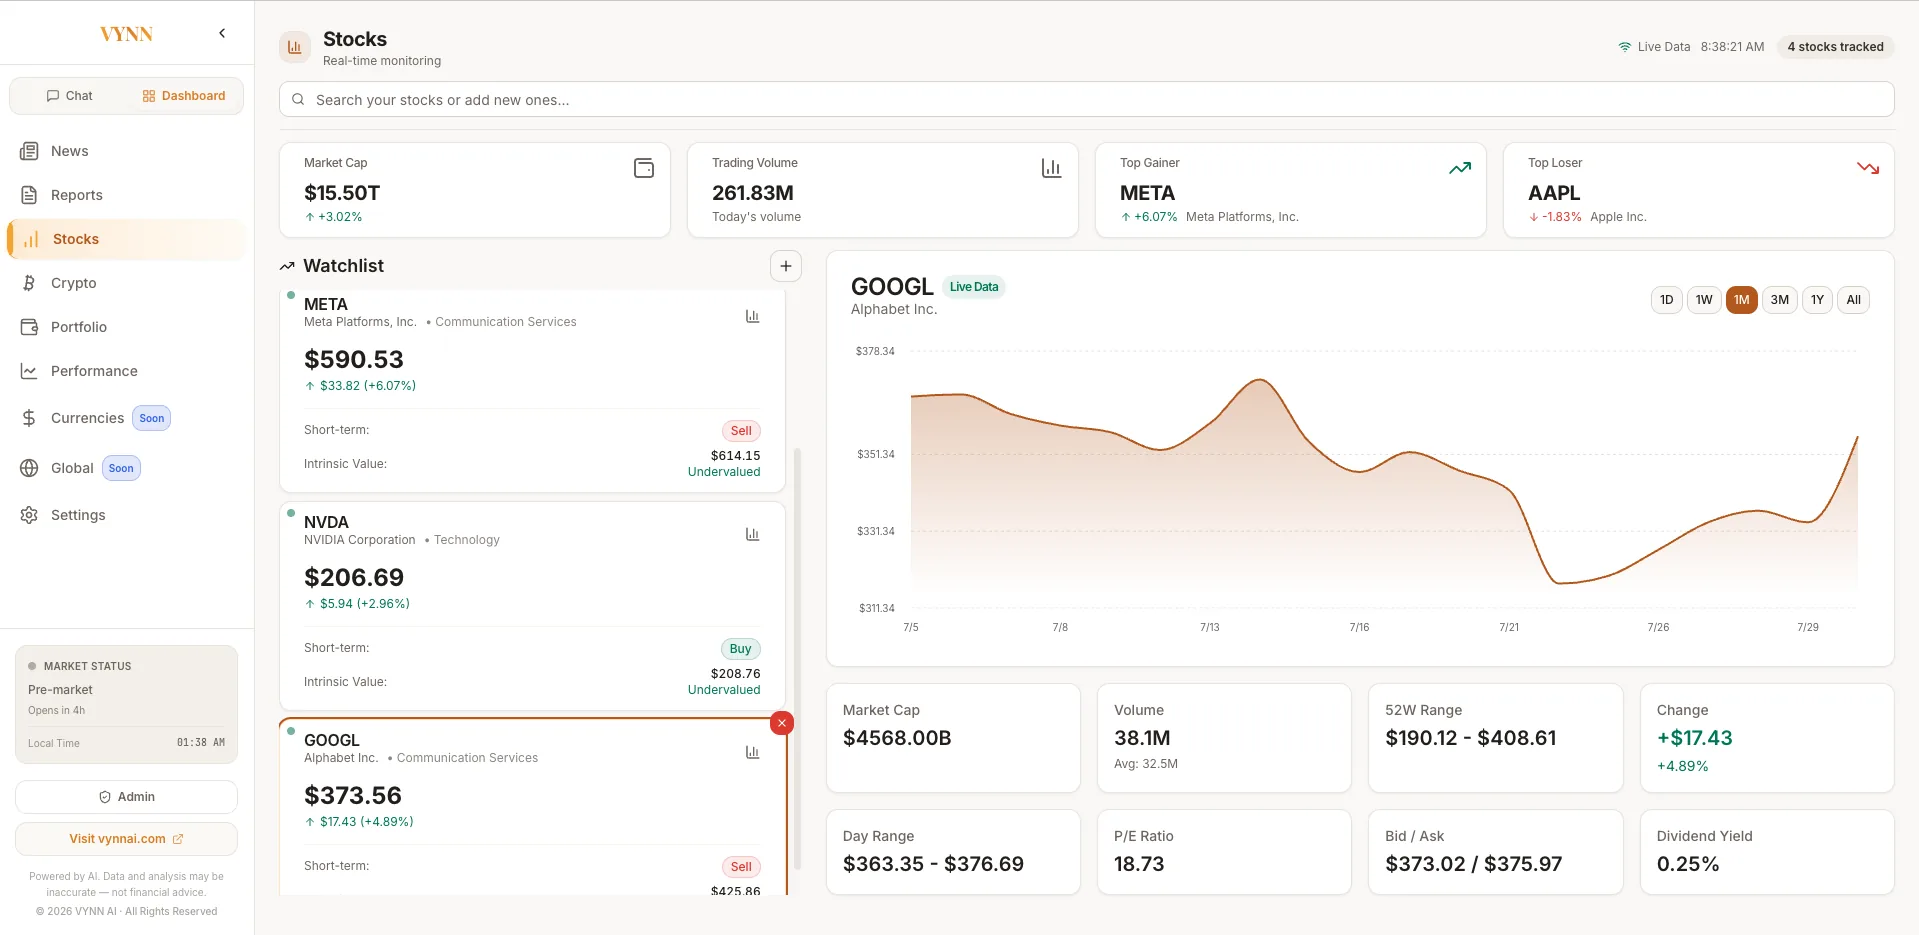The height and width of the screenshot is (935, 1919).
Task: Select Stocks in the sidebar
Action: (x=126, y=239)
